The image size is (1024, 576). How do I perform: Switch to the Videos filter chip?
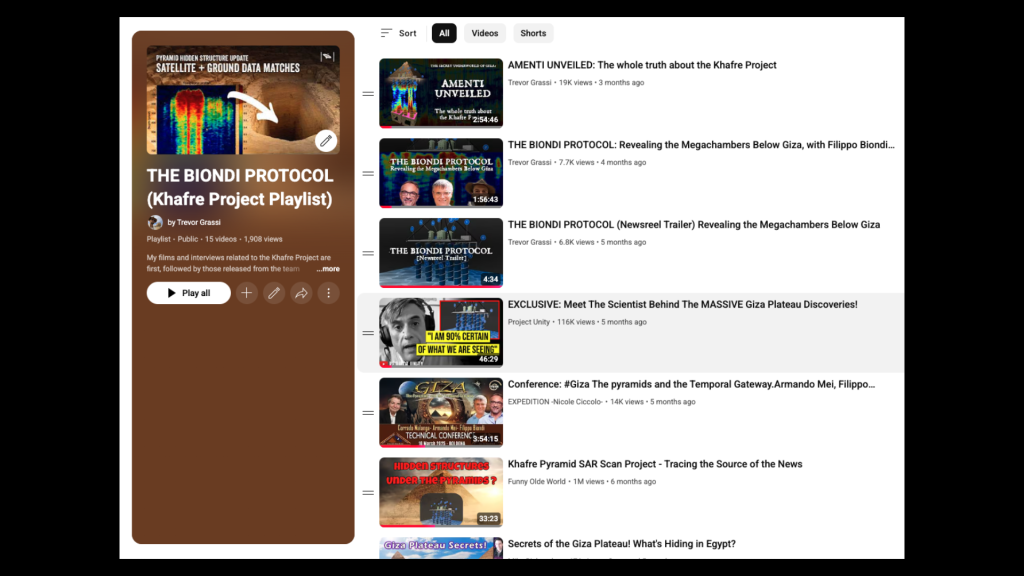pyautogui.click(x=485, y=33)
